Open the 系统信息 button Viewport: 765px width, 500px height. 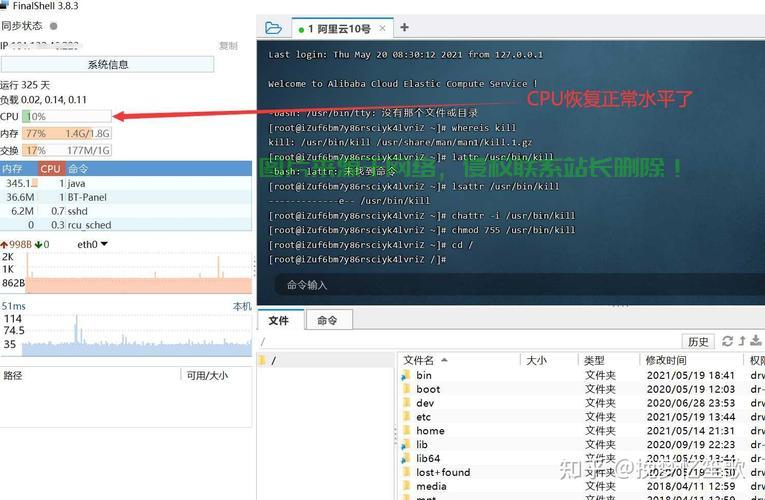(107, 64)
